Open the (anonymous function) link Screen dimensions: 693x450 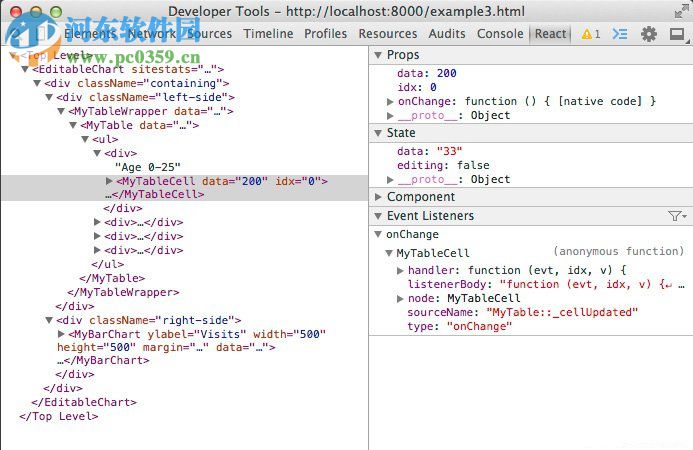(x=618, y=252)
